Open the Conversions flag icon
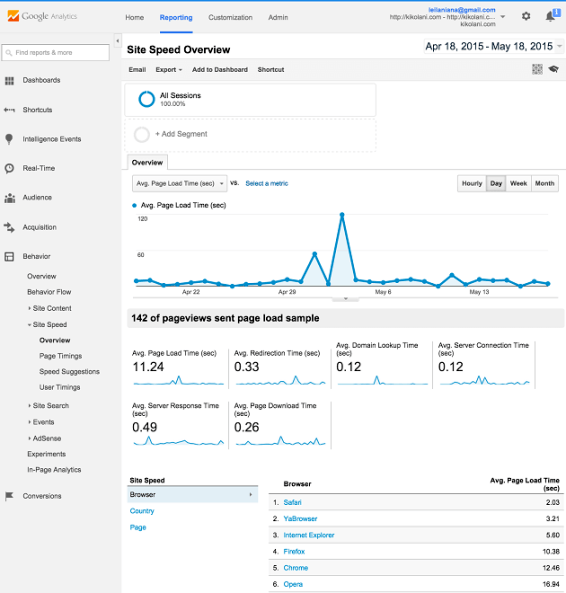This screenshot has height=593, width=566. click(9, 496)
